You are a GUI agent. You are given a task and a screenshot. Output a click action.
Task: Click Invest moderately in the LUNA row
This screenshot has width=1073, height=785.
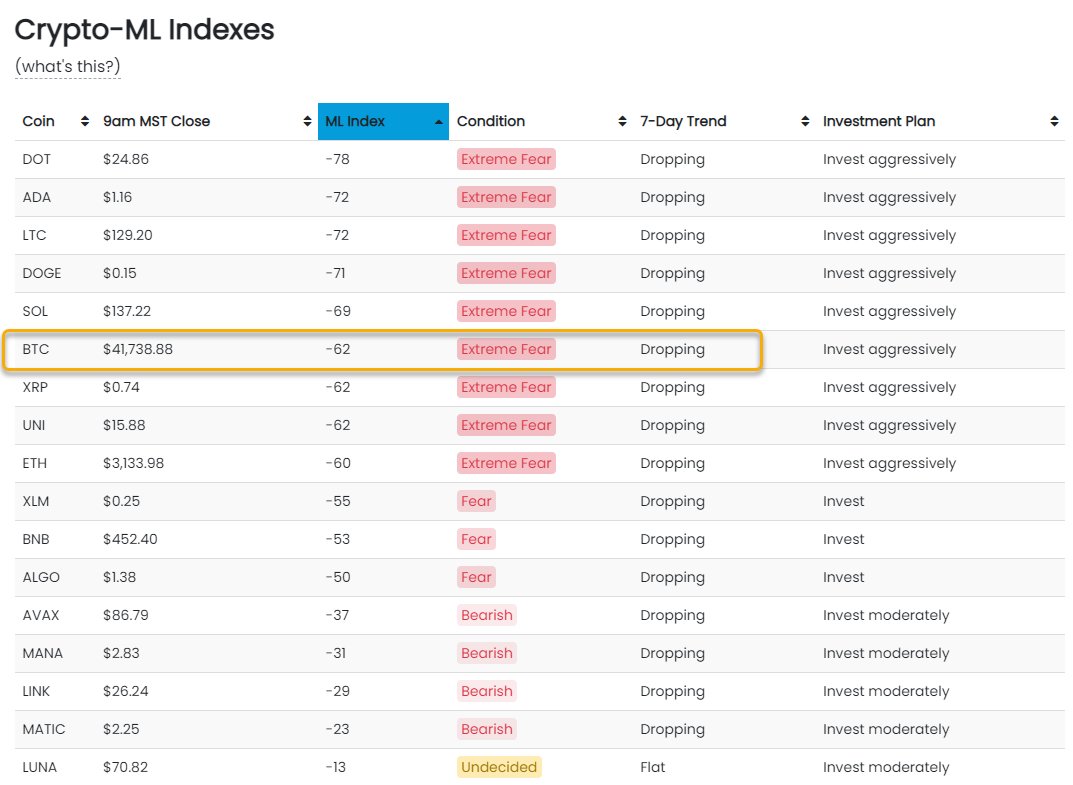[886, 767]
